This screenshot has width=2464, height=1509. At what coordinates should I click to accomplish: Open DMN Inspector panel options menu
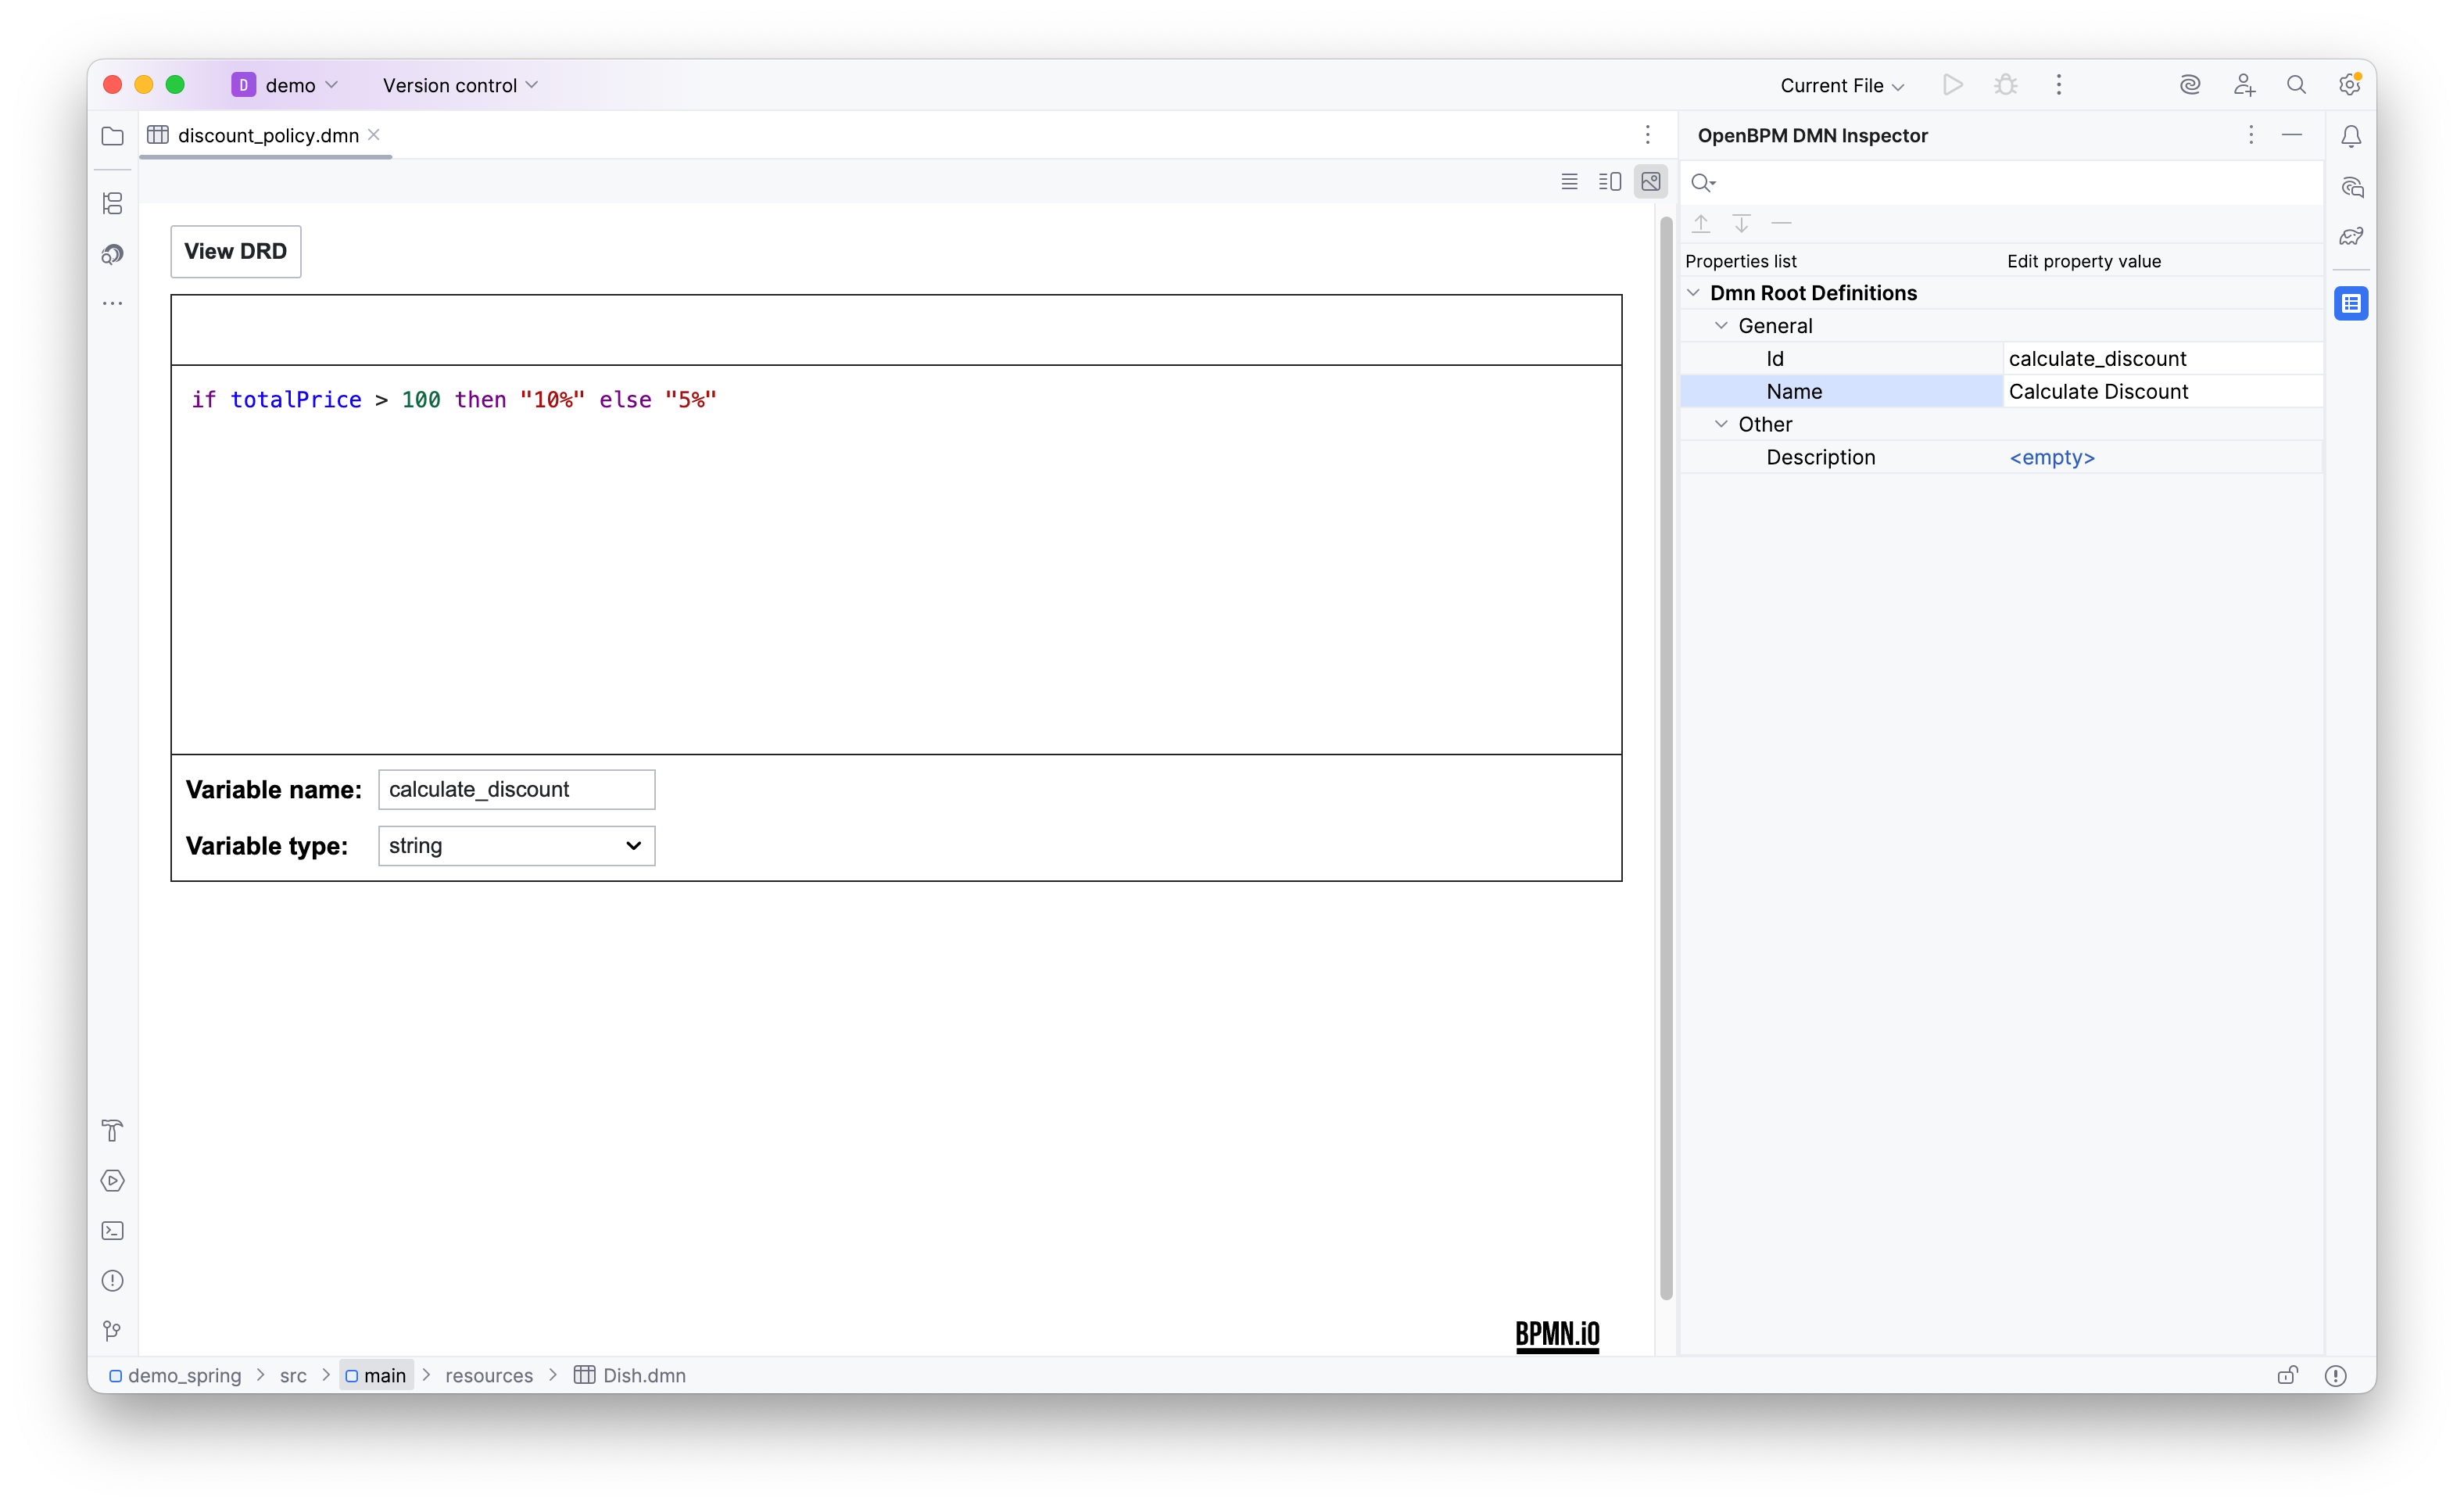[2251, 135]
